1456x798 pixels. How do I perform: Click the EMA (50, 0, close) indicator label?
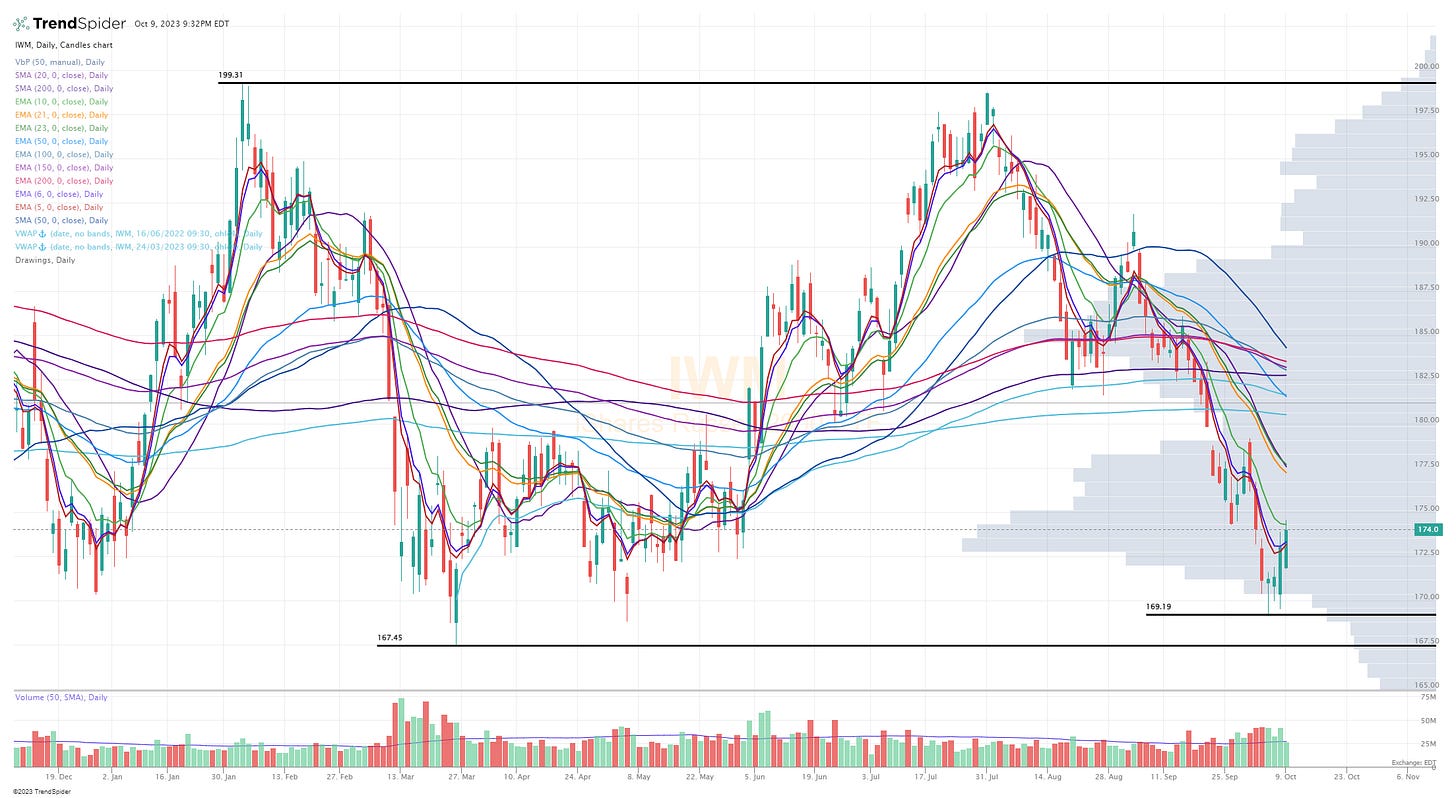pyautogui.click(x=61, y=141)
